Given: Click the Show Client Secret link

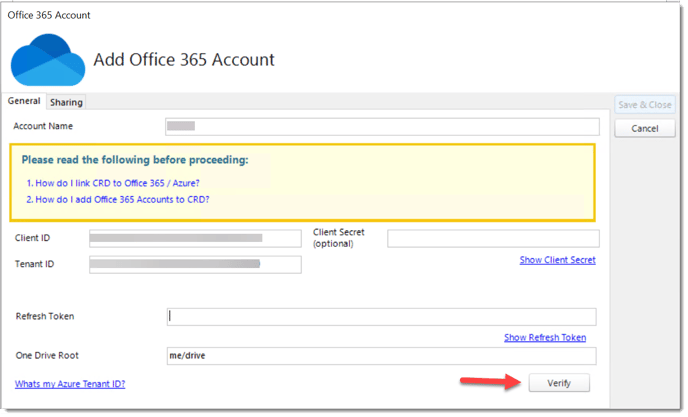Looking at the screenshot, I should click(559, 261).
